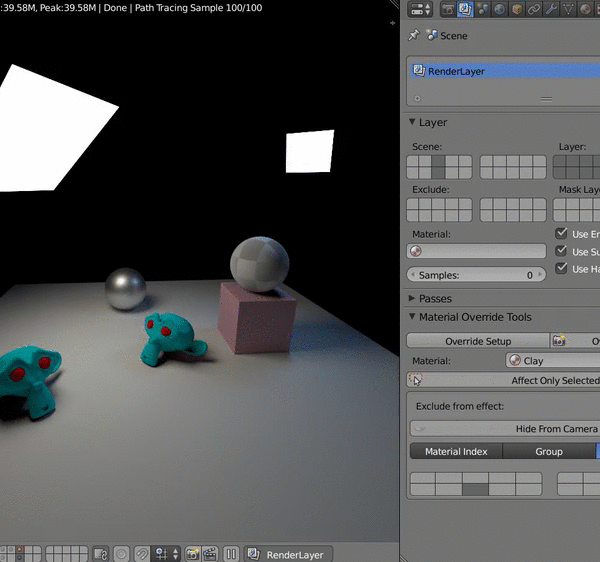Toggle first exclude-from-effect layer grid button

coord(423,478)
